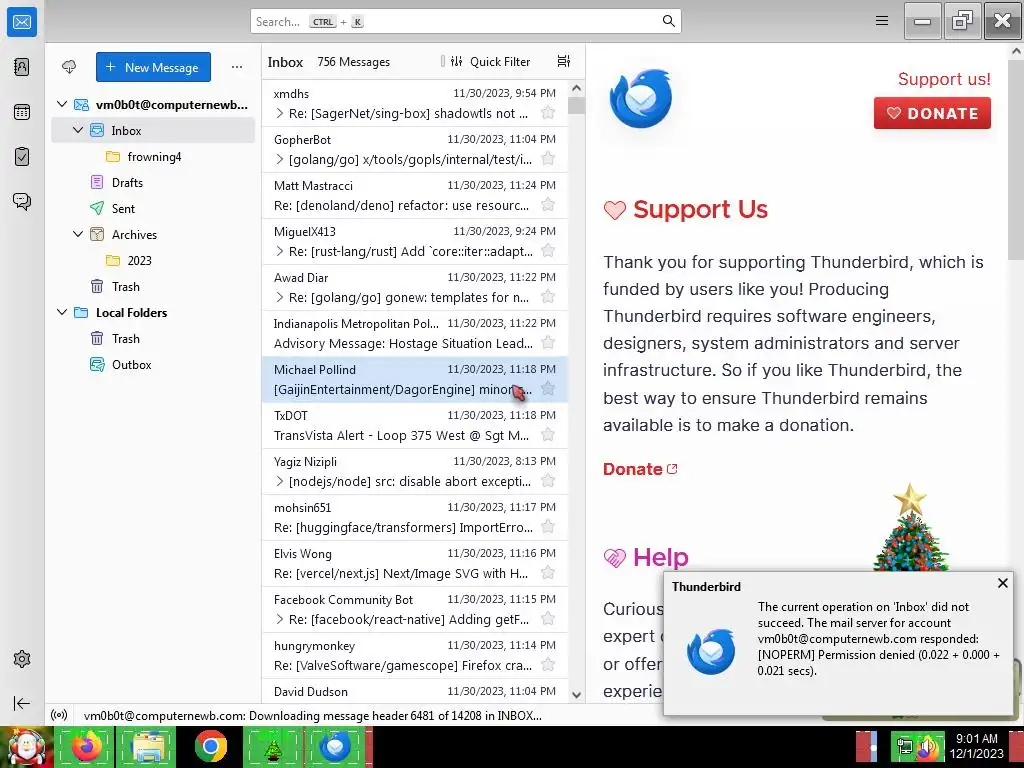The height and width of the screenshot is (768, 1024).
Task: Expand the Yagiz Nizipli thread
Action: point(280,481)
